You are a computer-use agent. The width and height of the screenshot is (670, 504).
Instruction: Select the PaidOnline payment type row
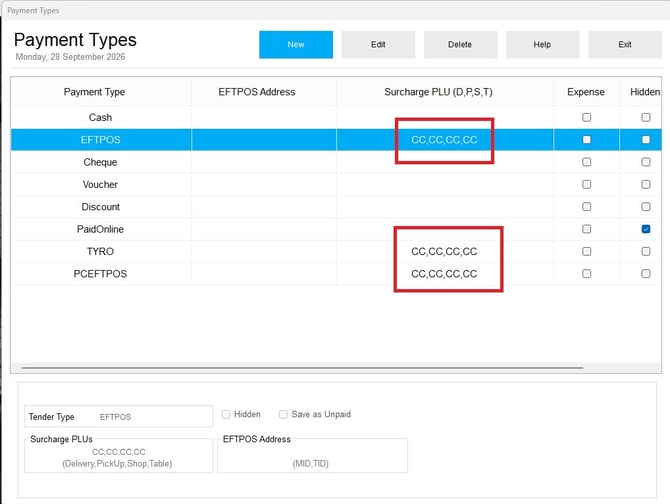pyautogui.click(x=336, y=229)
